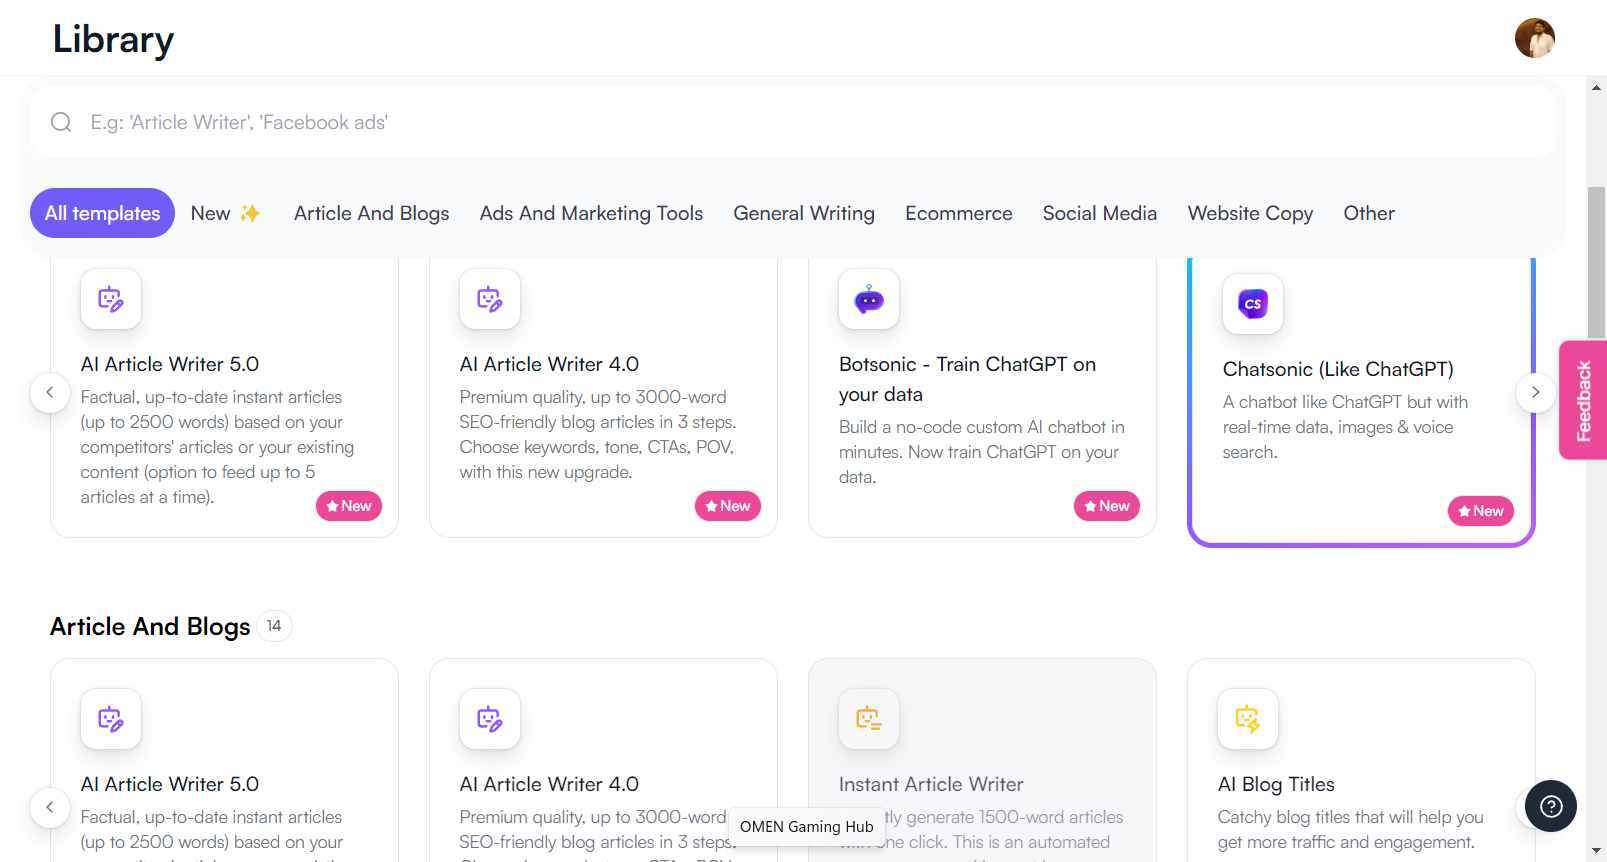Screen dimensions: 1607x862
Task: Select the All templates filter
Action: (x=102, y=213)
